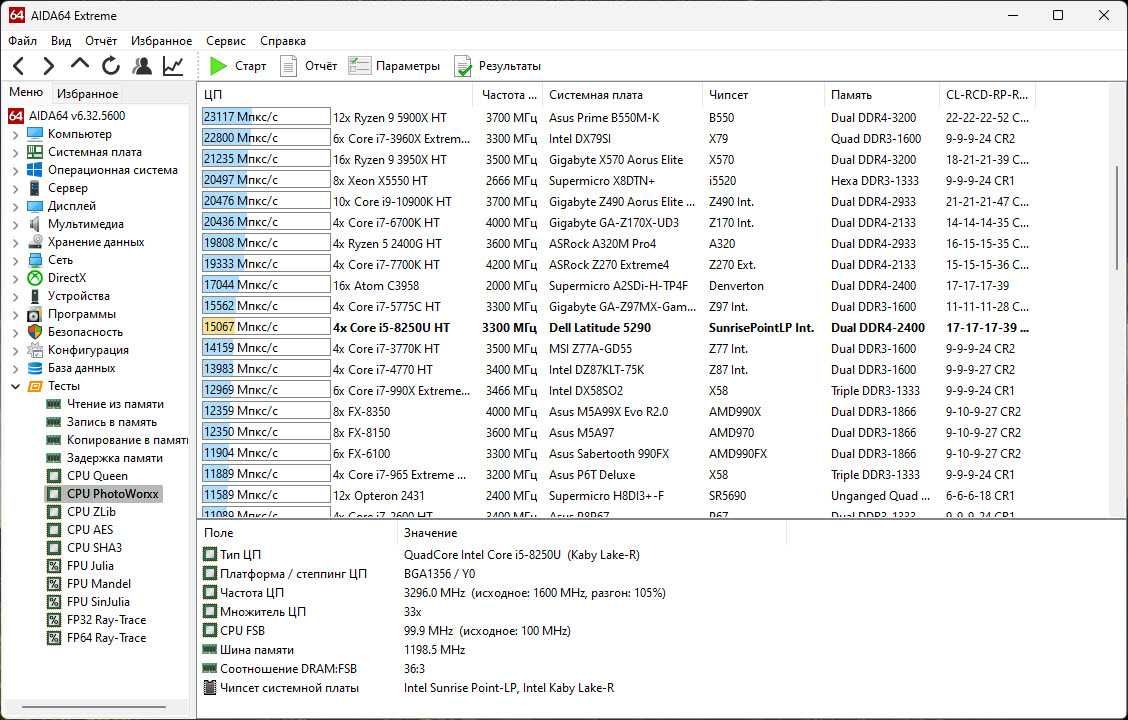Collapse the Тесты tree node
This screenshot has width=1128, height=720.
coord(15,386)
